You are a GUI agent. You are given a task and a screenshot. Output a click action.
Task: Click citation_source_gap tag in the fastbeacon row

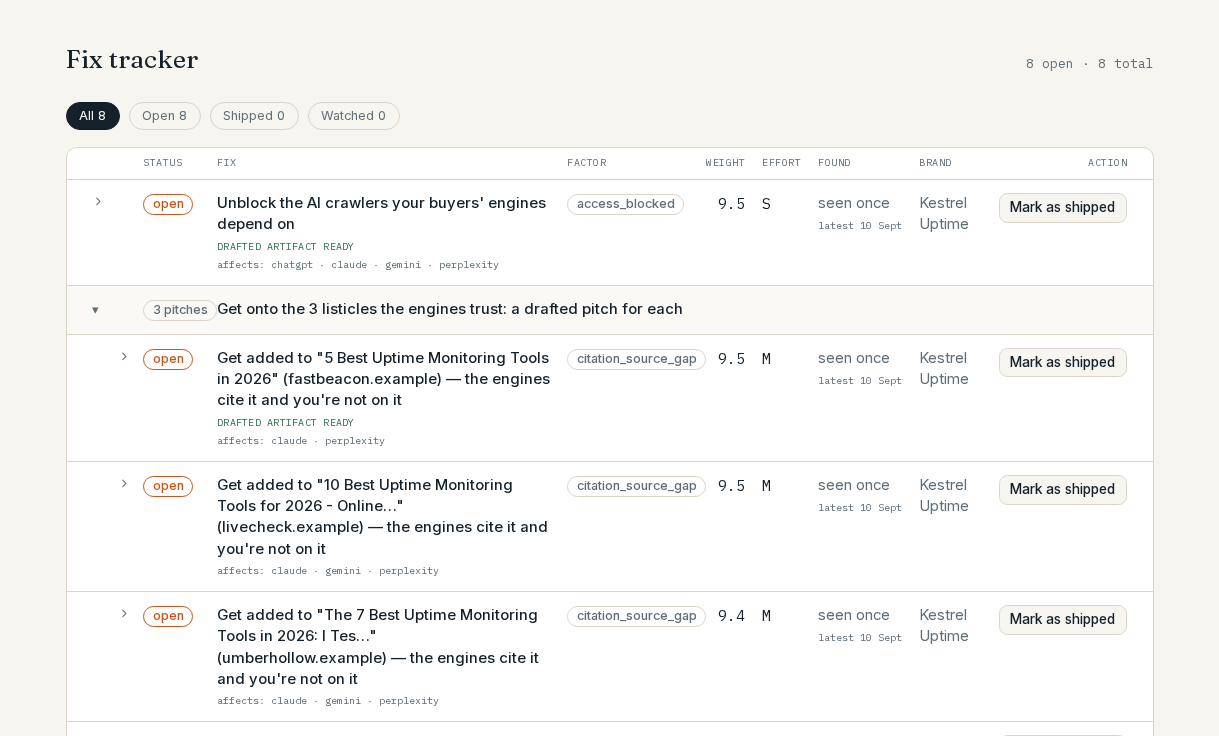[636, 359]
